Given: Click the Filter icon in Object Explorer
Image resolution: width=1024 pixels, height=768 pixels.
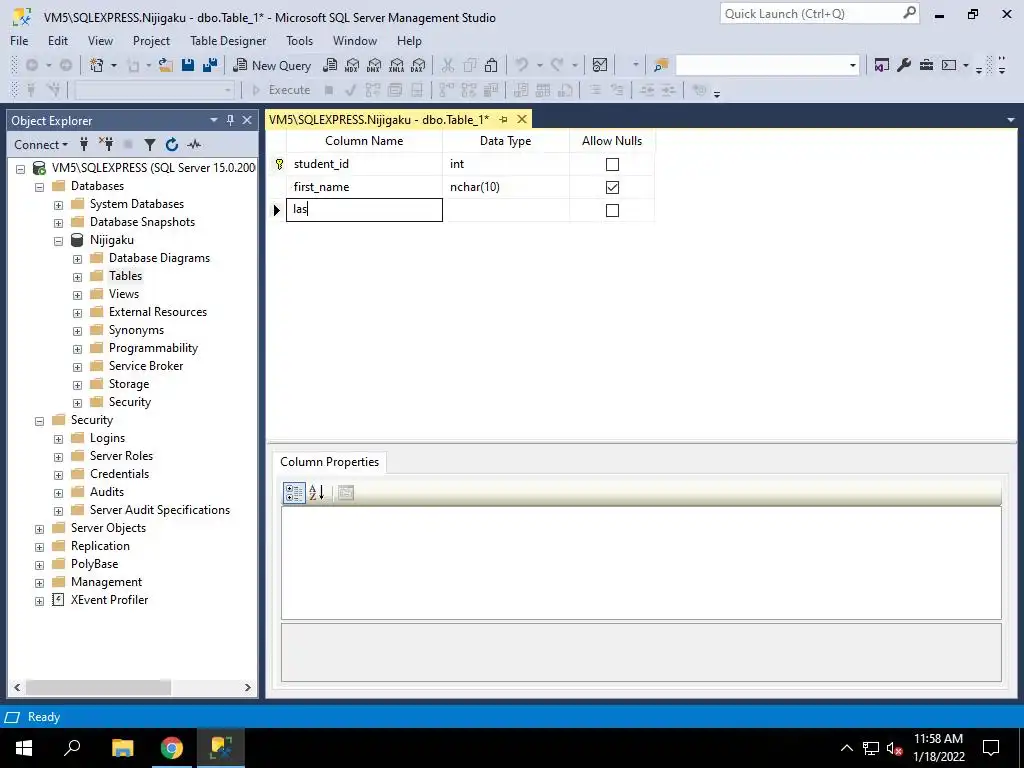Looking at the screenshot, I should tap(150, 144).
